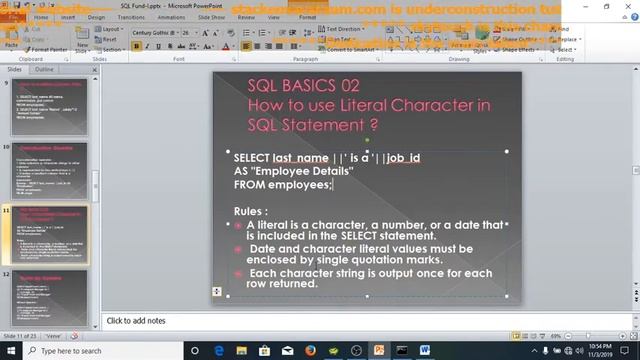Image resolution: width=640 pixels, height=360 pixels.
Task: Click Decrease List Level icon
Action: pyautogui.click(x=282, y=33)
